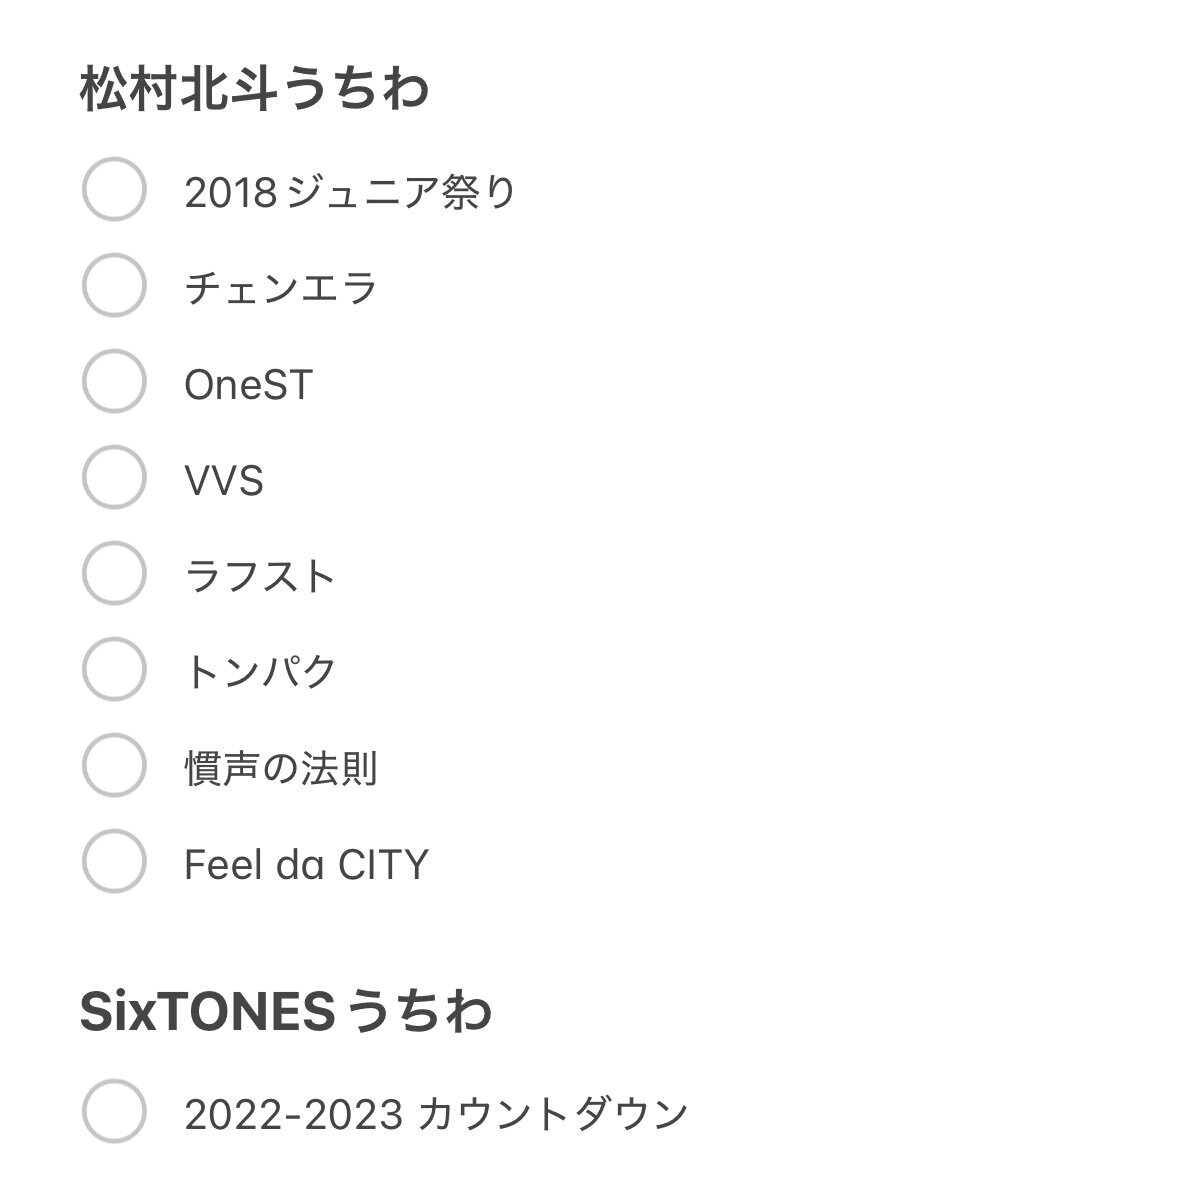
Task: Choose the トンパク radio circle
Action: (x=114, y=669)
